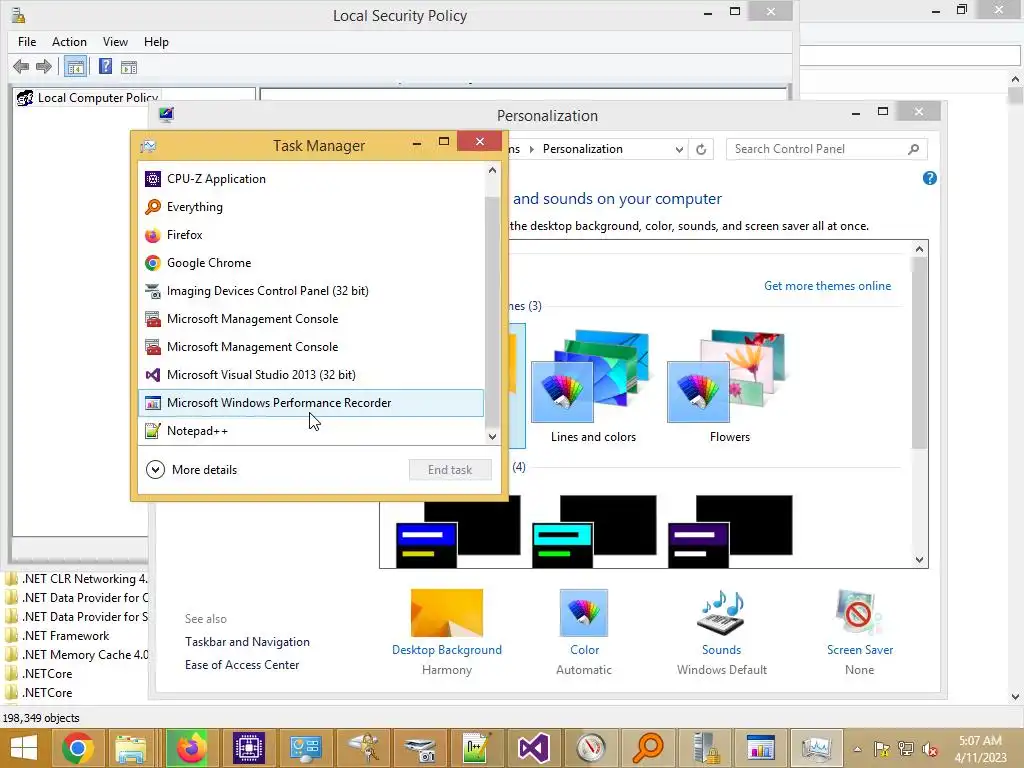Select the second Microsoft Management Console entry
Viewport: 1024px width, 768px height.
311,347
